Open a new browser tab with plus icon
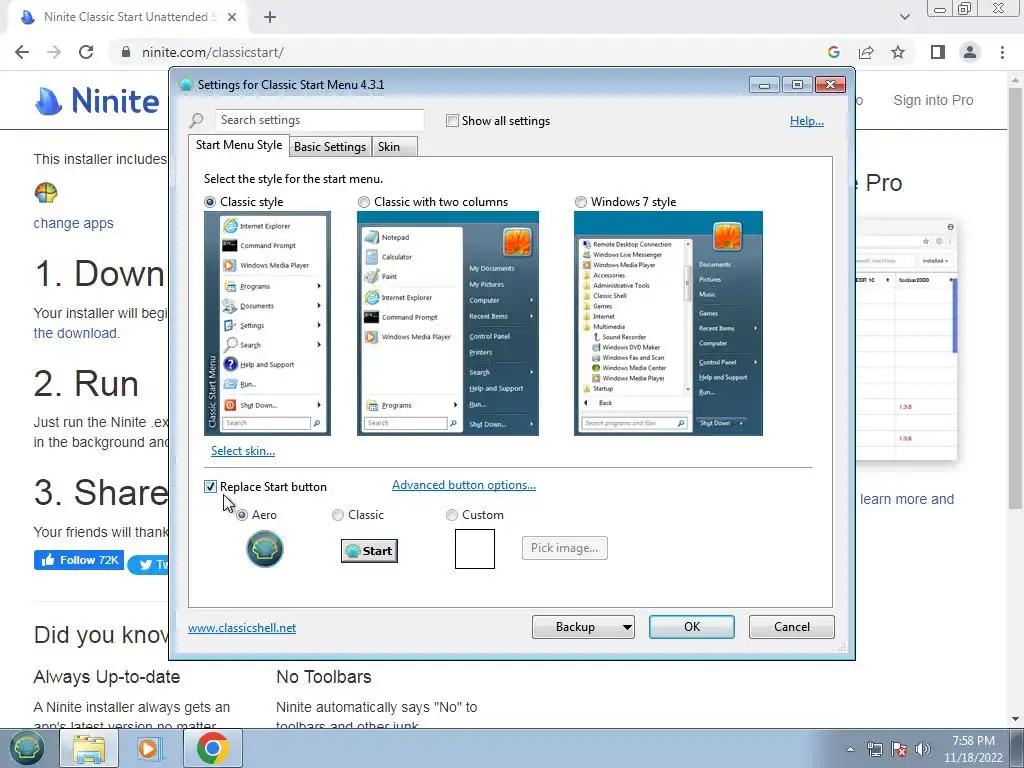Image resolution: width=1024 pixels, height=768 pixels. (x=270, y=17)
